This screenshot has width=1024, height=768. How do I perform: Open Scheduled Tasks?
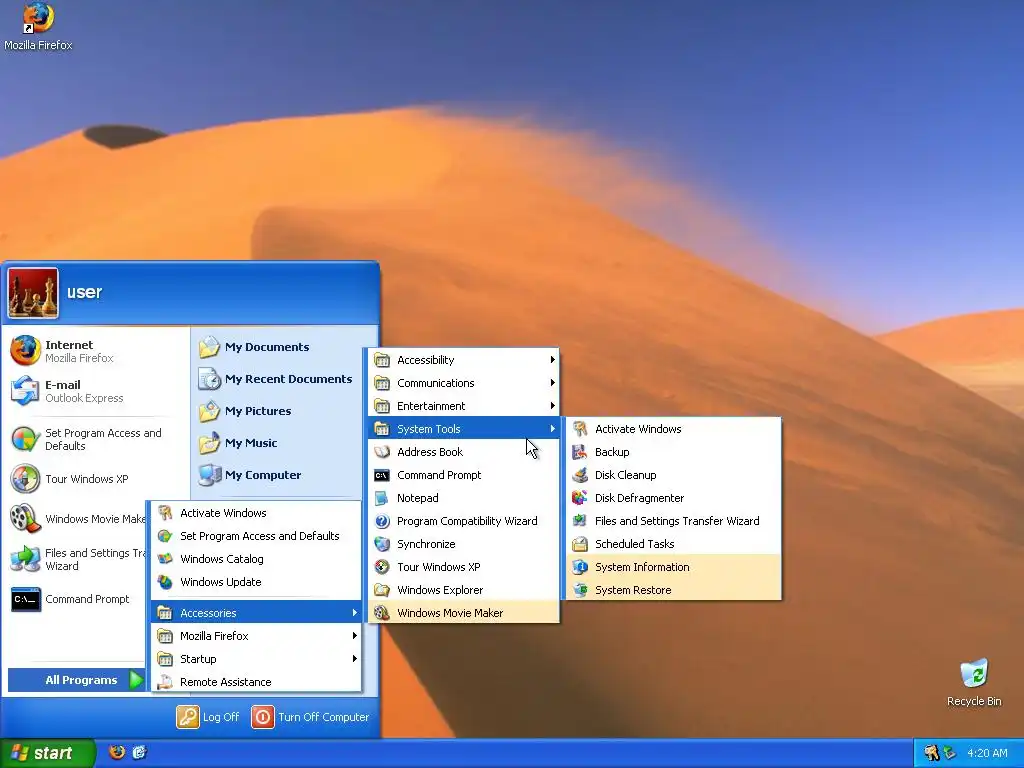(673, 544)
